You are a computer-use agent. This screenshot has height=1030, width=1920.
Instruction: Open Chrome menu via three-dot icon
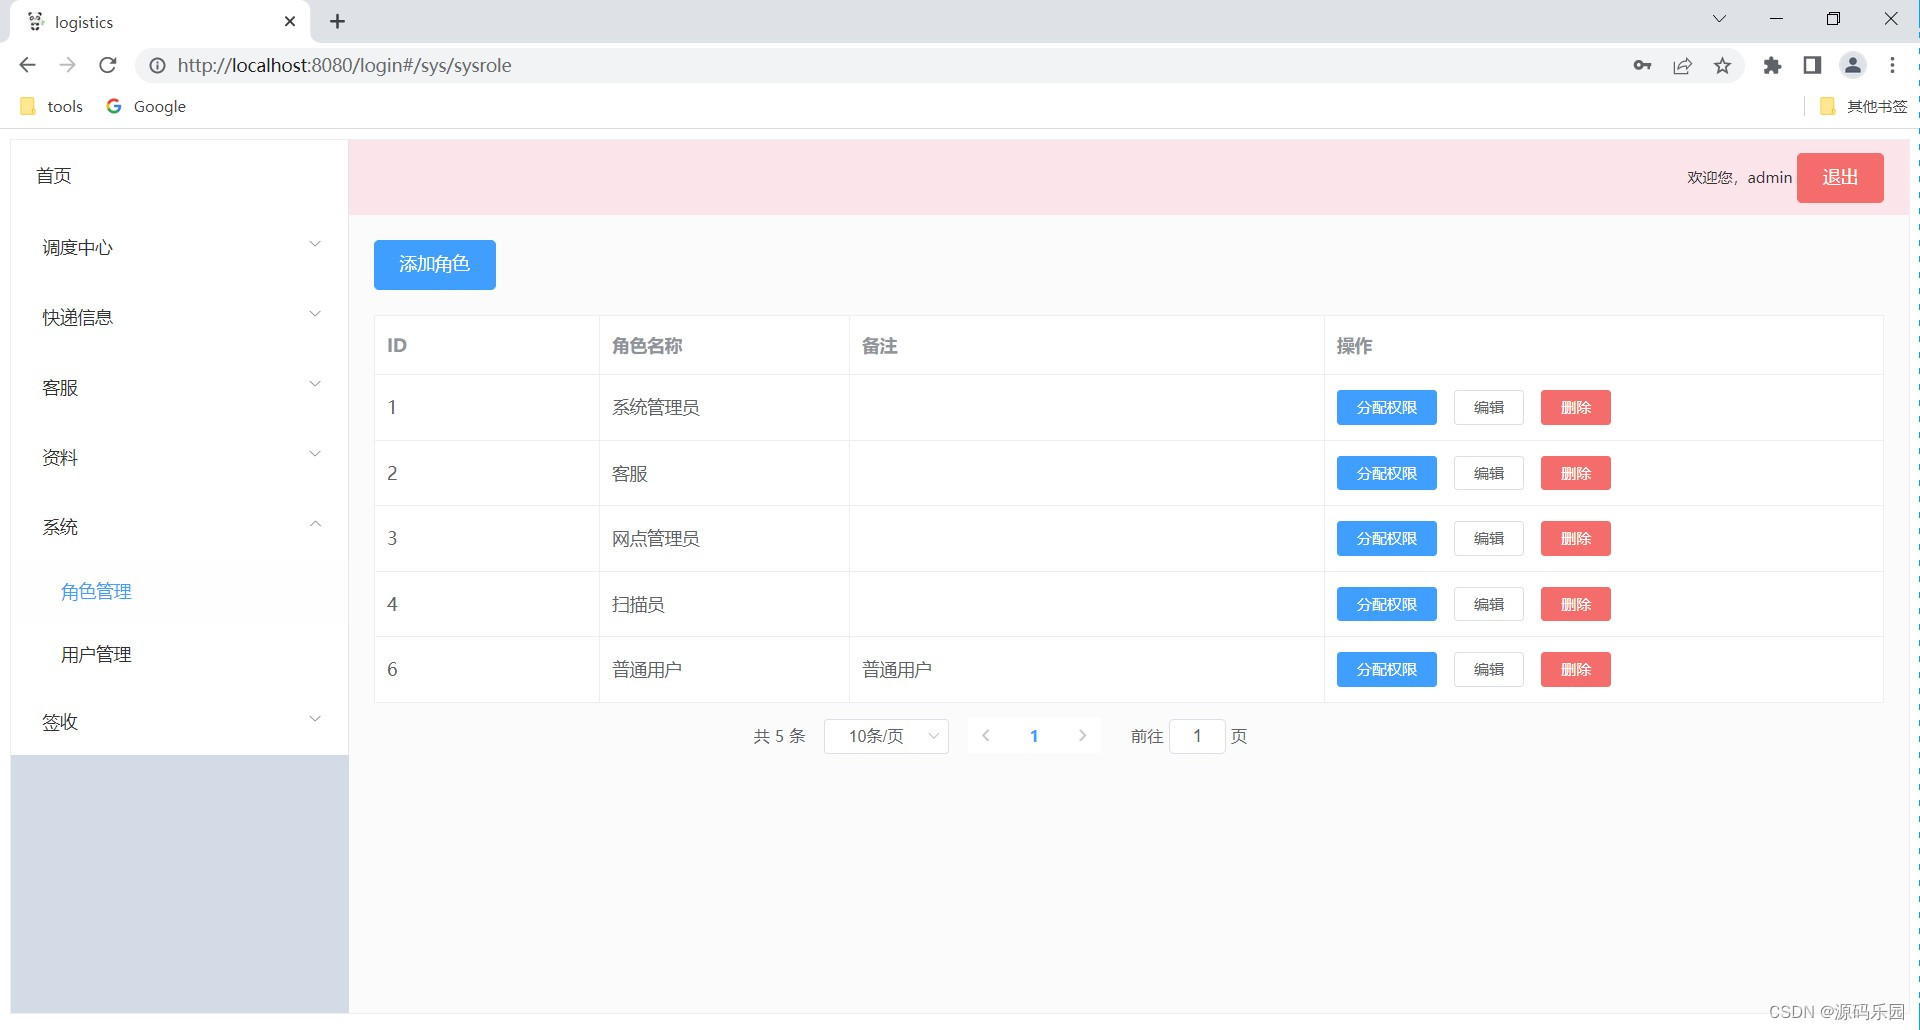[1892, 65]
